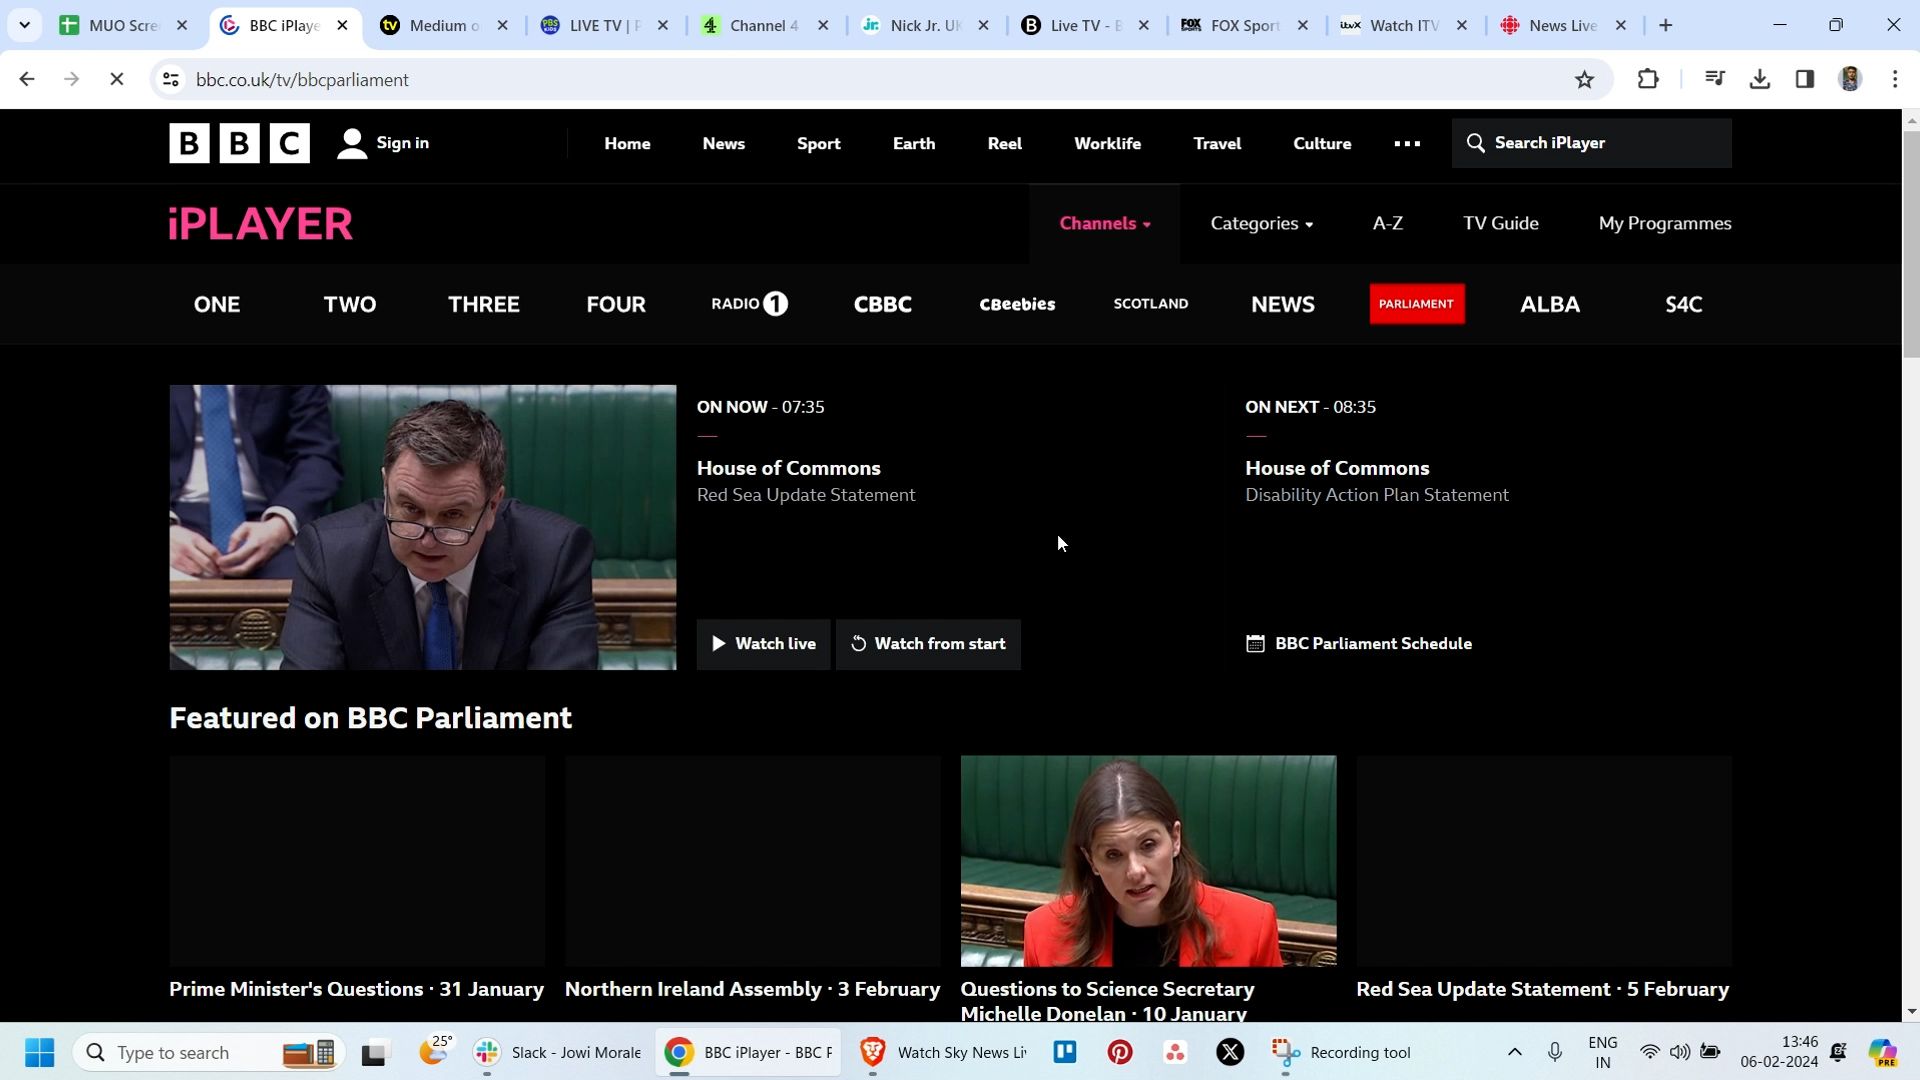Select the Radio 1 channel logo
This screenshot has height=1080, width=1920.
(x=749, y=304)
